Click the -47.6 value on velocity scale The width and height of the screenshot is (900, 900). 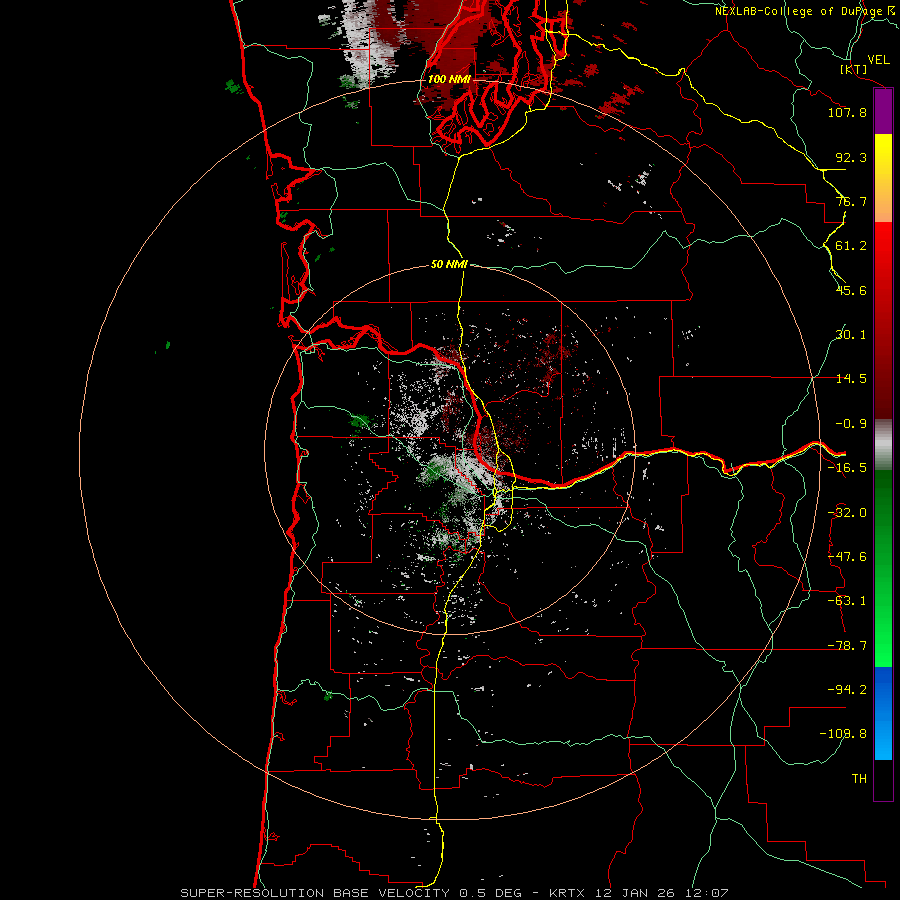tap(847, 557)
